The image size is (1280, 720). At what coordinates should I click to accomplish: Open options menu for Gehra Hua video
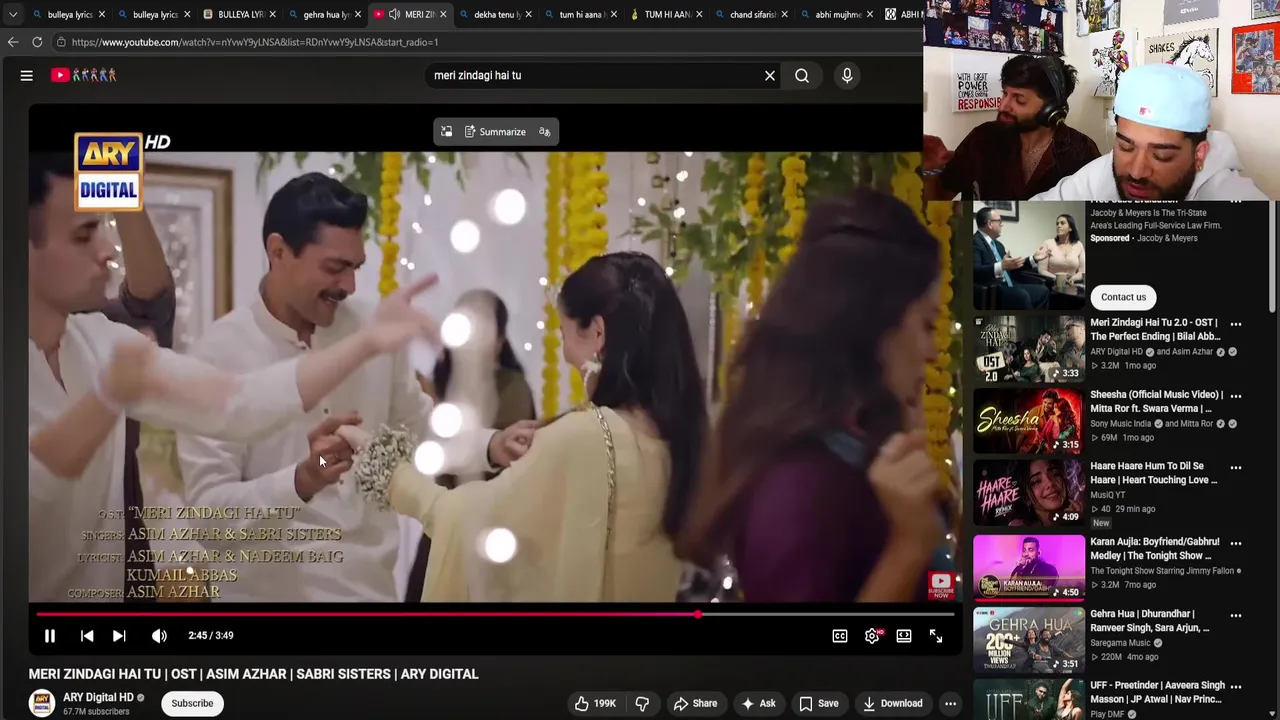coord(1236,615)
